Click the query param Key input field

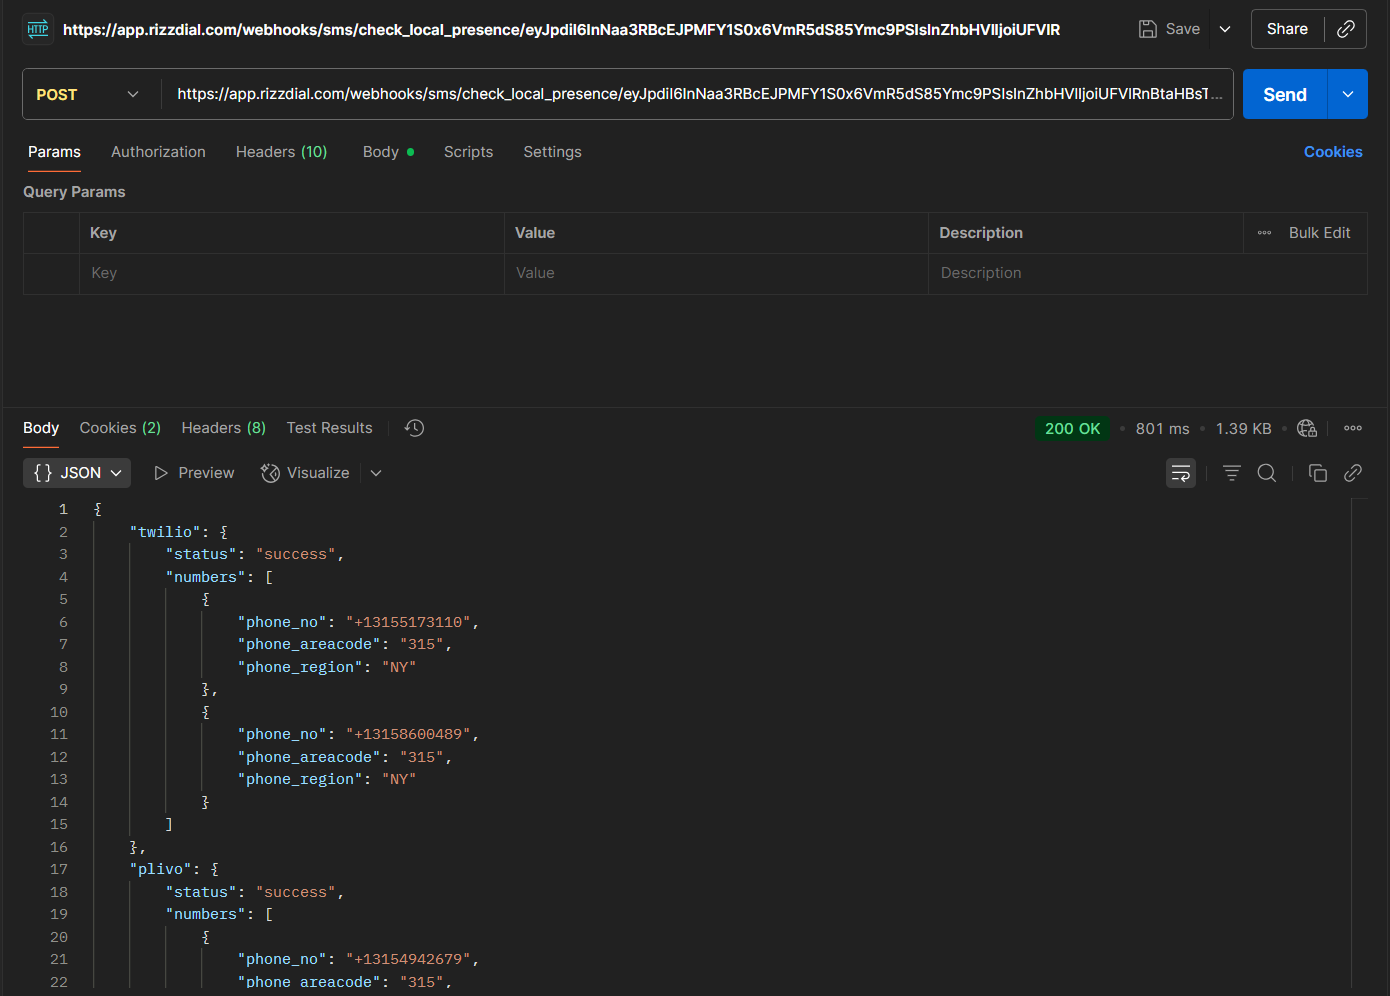[291, 273]
